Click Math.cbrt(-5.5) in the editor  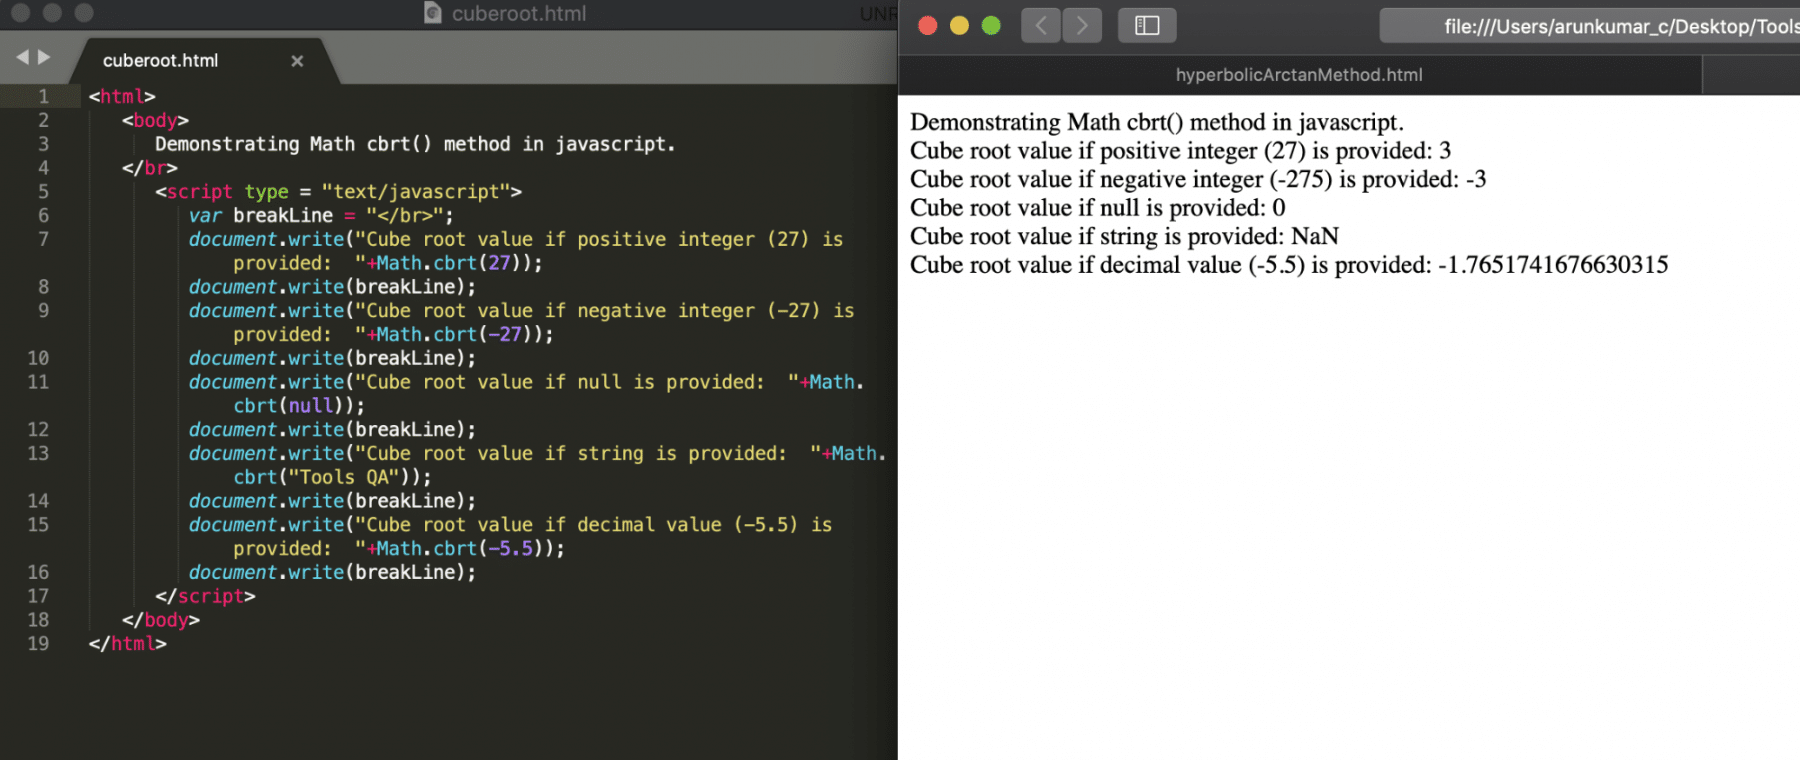pyautogui.click(x=465, y=548)
